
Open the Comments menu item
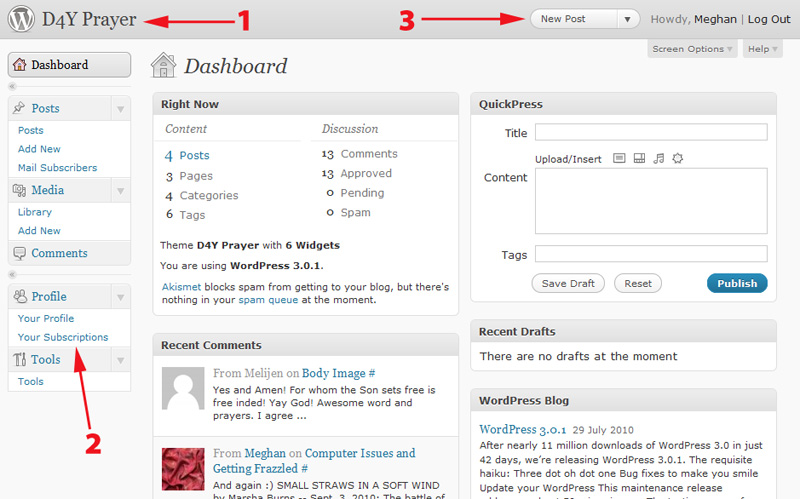coord(59,253)
